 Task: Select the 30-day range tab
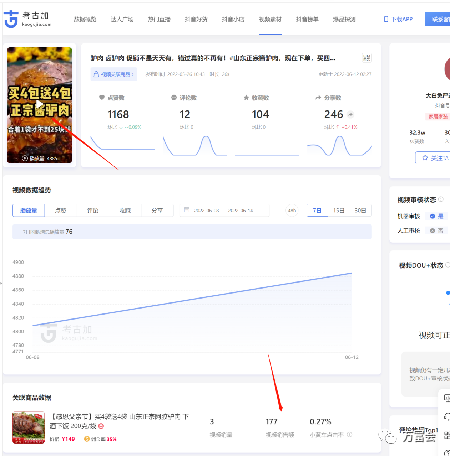tap(360, 210)
